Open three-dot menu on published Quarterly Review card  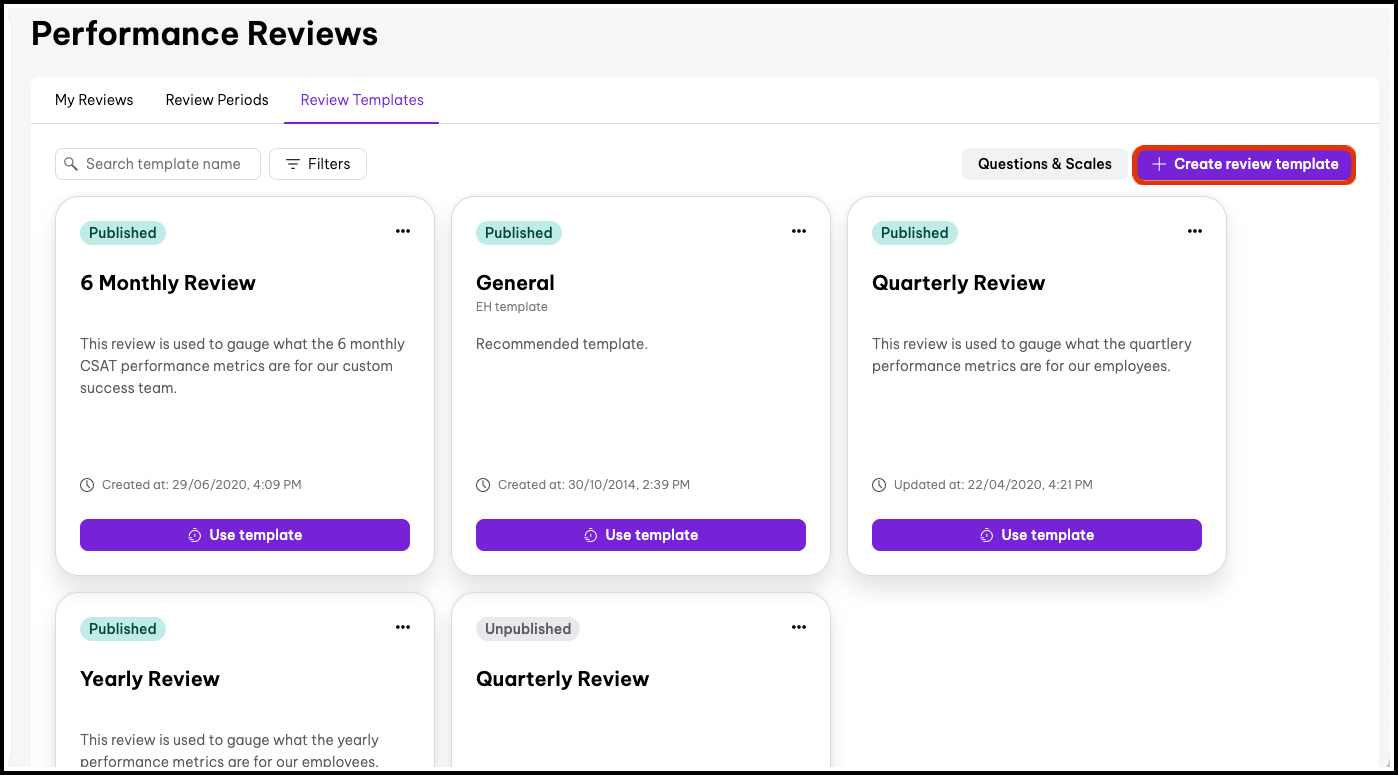point(1194,231)
